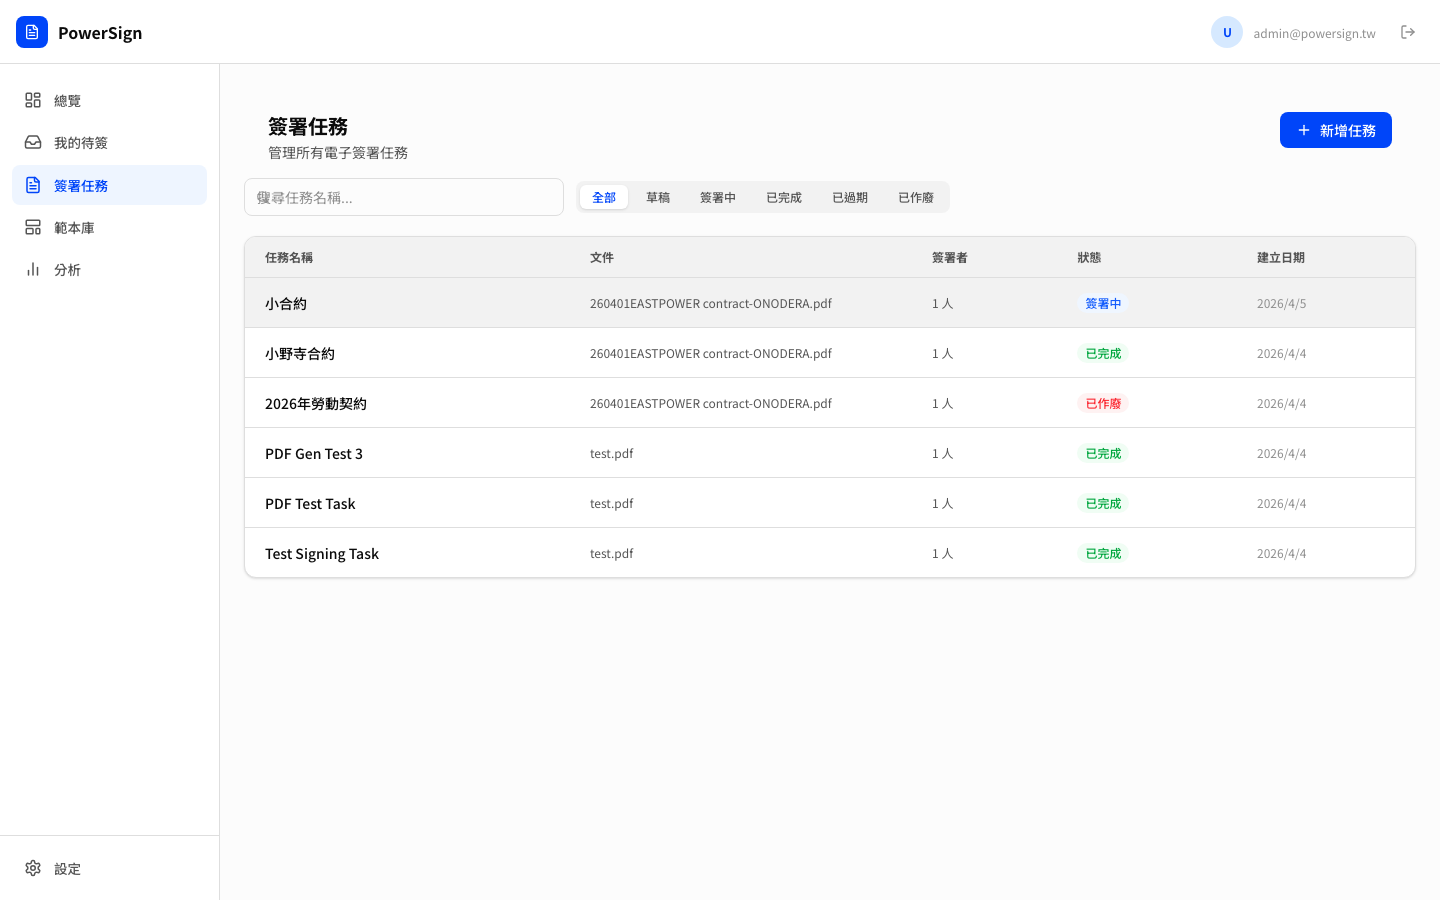
Task: Switch to 已過期 filter tab
Action: (x=849, y=197)
